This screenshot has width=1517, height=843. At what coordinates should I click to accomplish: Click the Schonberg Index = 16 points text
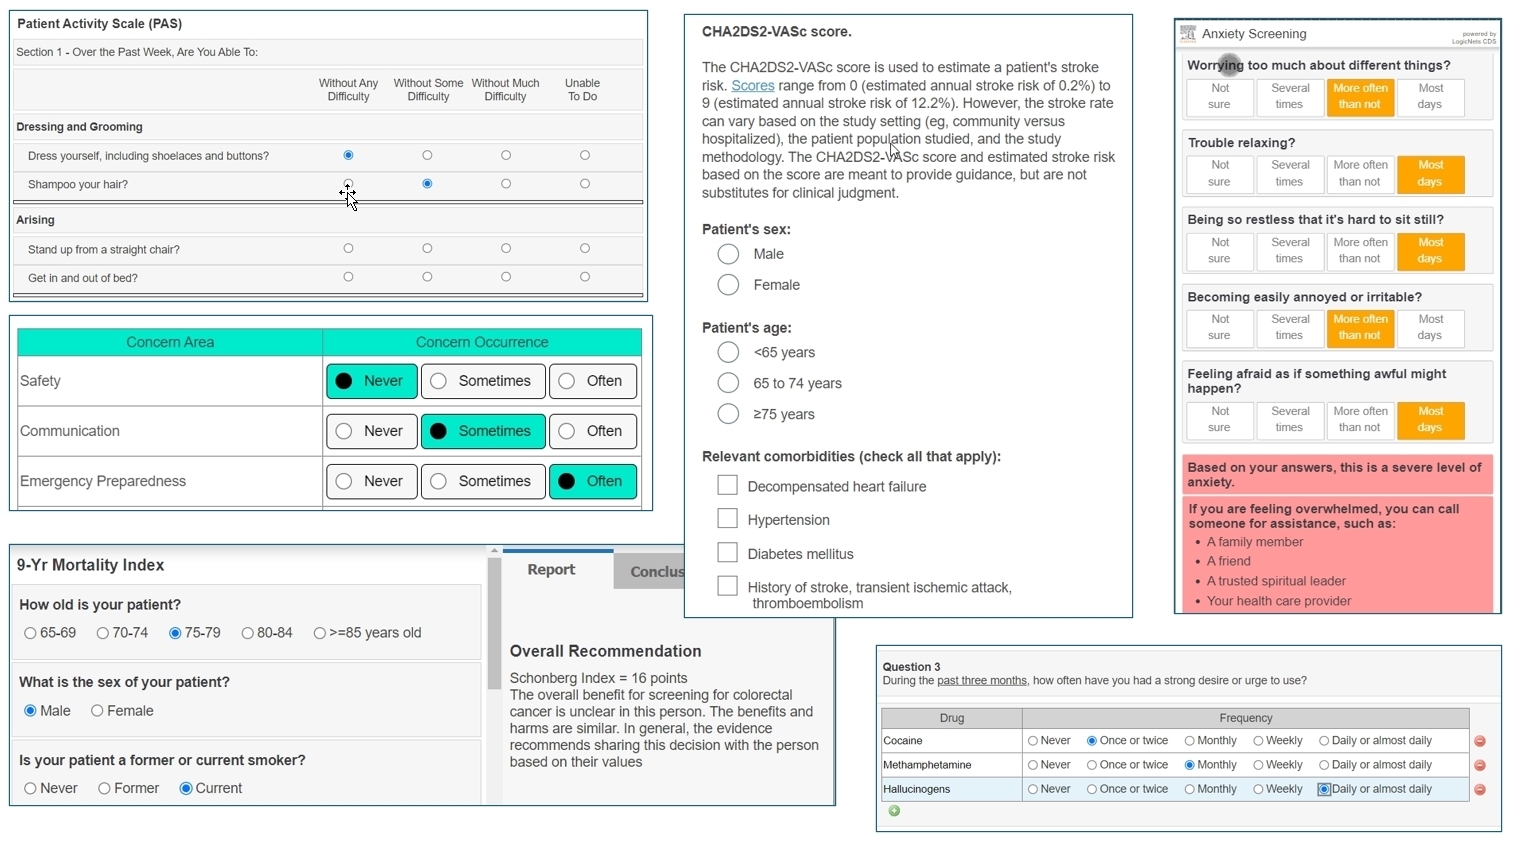click(598, 678)
